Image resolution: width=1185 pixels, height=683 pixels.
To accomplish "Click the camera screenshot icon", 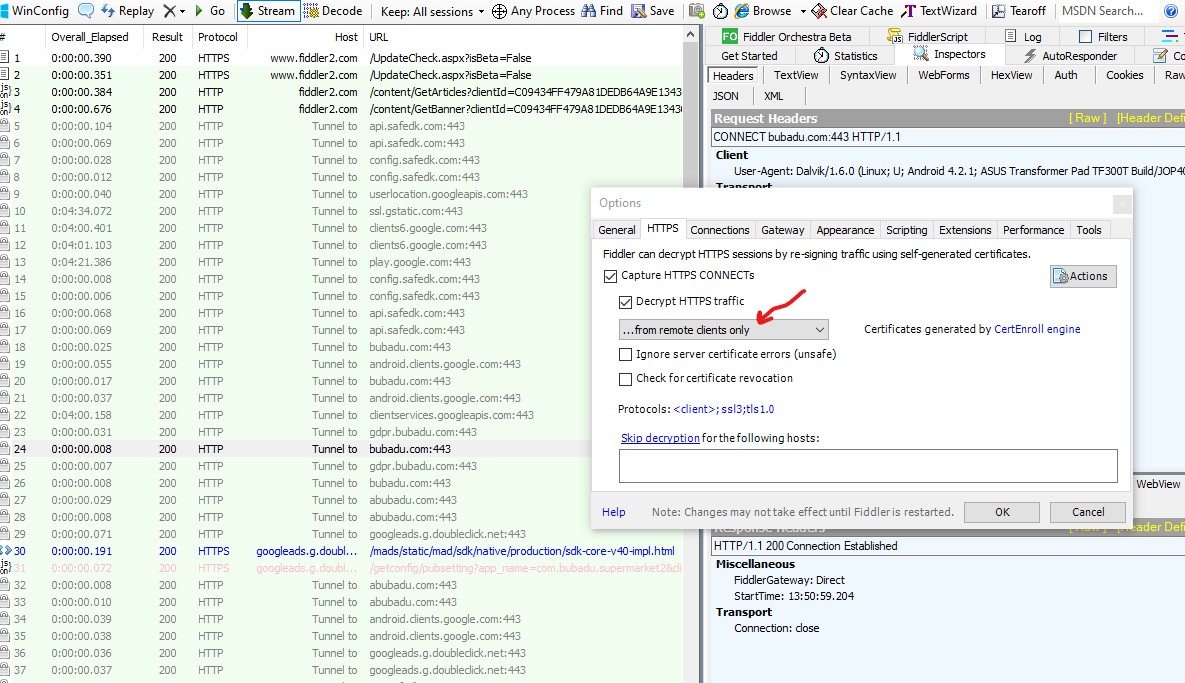I will click(x=697, y=11).
